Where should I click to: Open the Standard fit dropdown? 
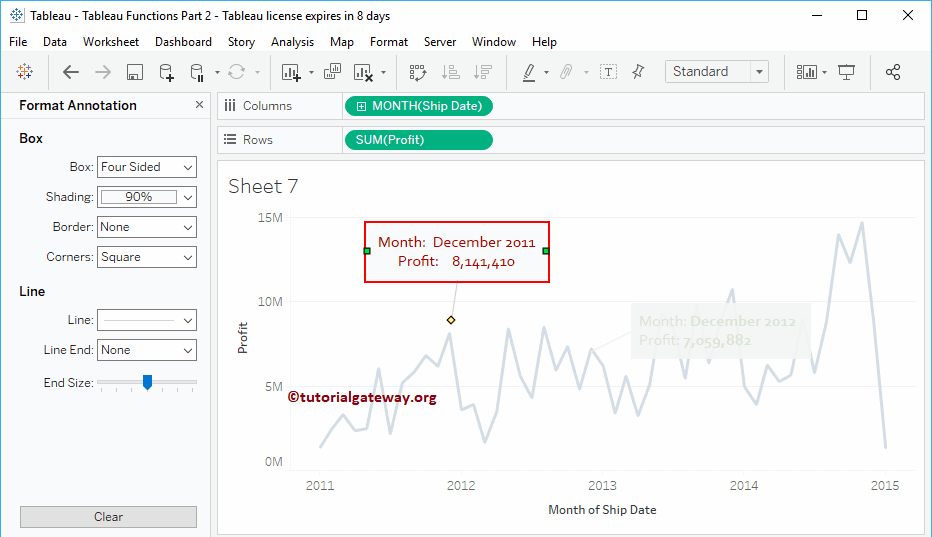pos(716,72)
